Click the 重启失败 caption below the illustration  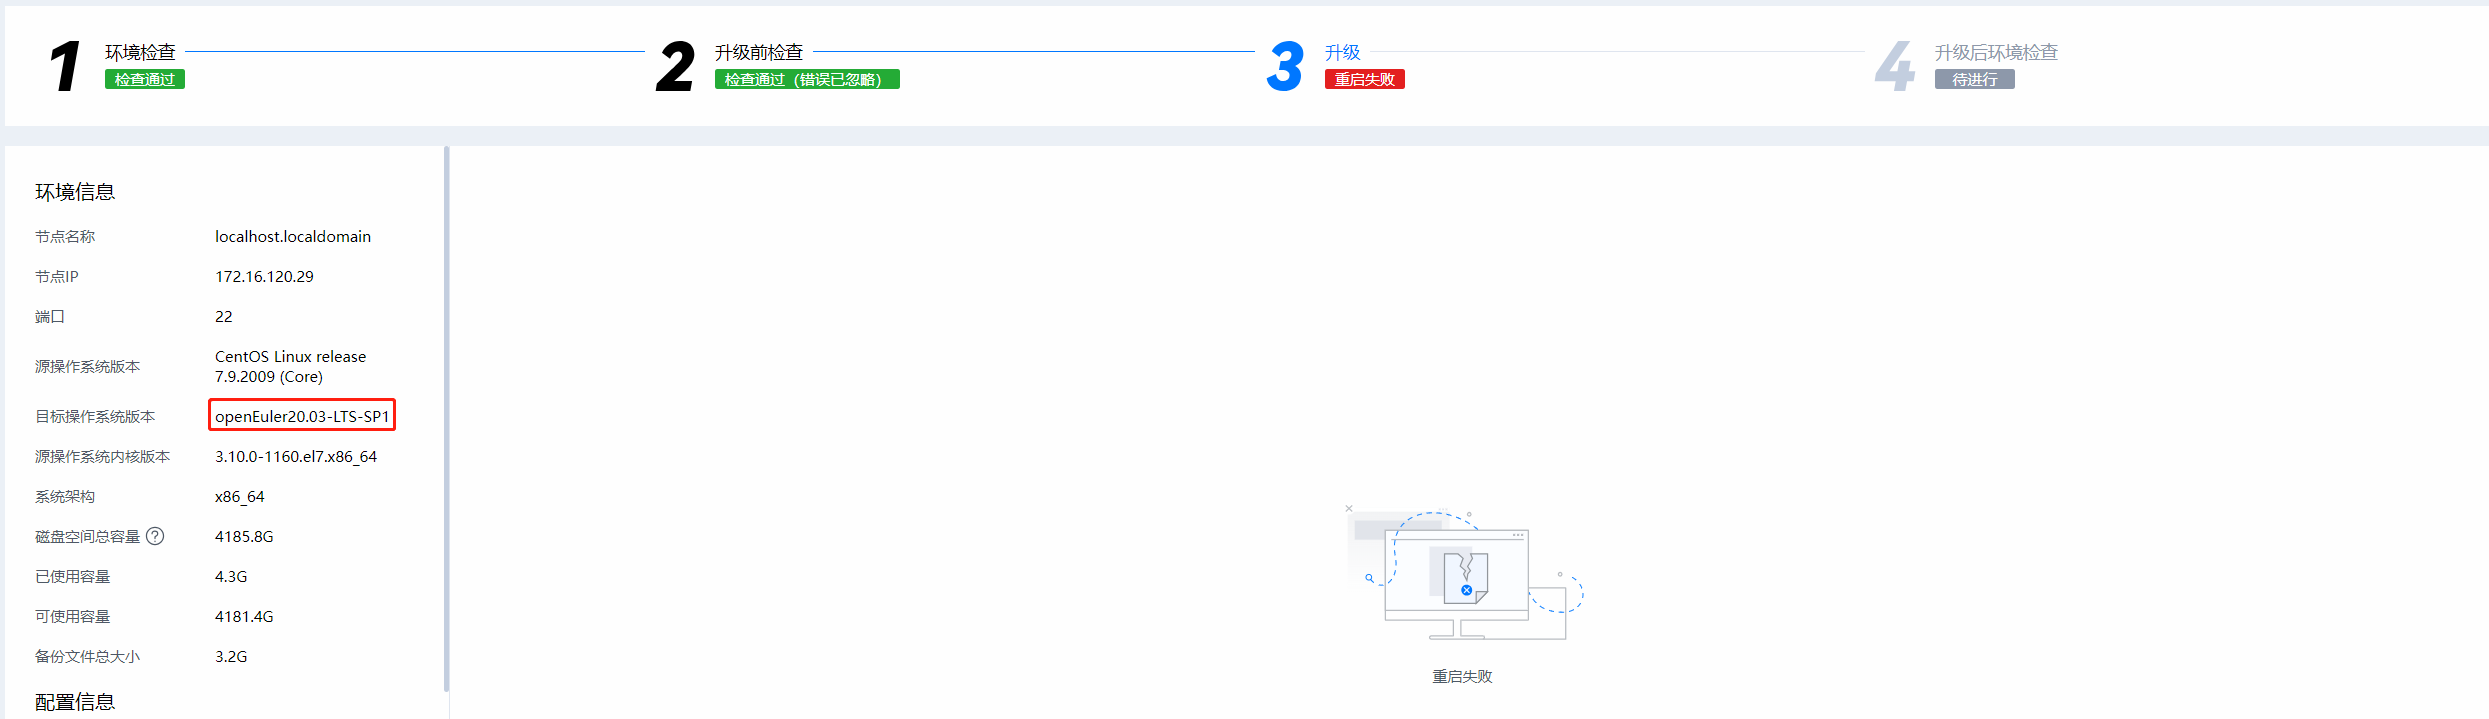click(1462, 676)
